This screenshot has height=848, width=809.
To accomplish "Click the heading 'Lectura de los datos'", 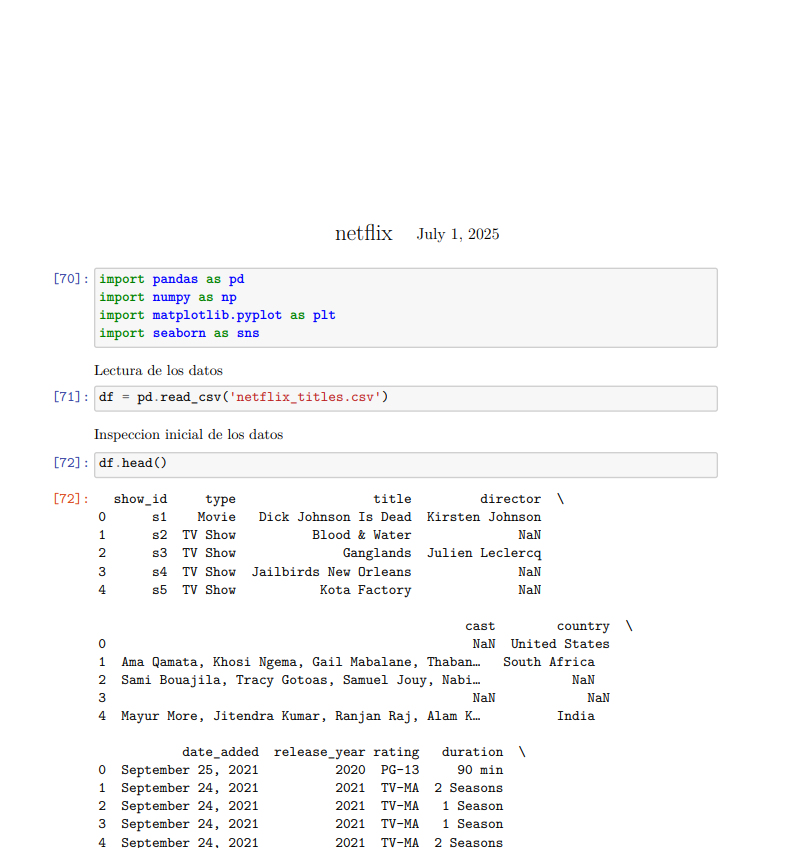I will click(x=158, y=370).
